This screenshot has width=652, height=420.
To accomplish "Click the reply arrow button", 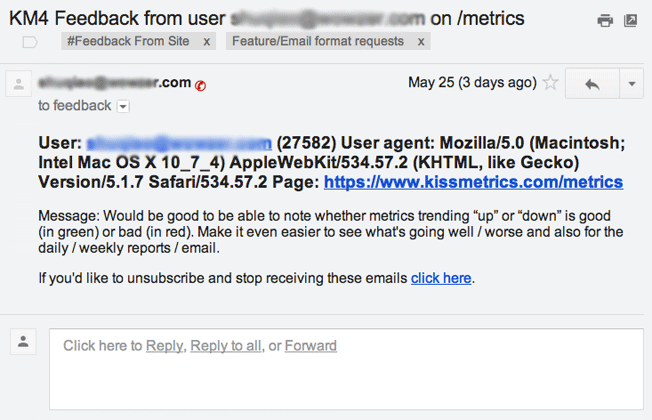I will pos(592,84).
